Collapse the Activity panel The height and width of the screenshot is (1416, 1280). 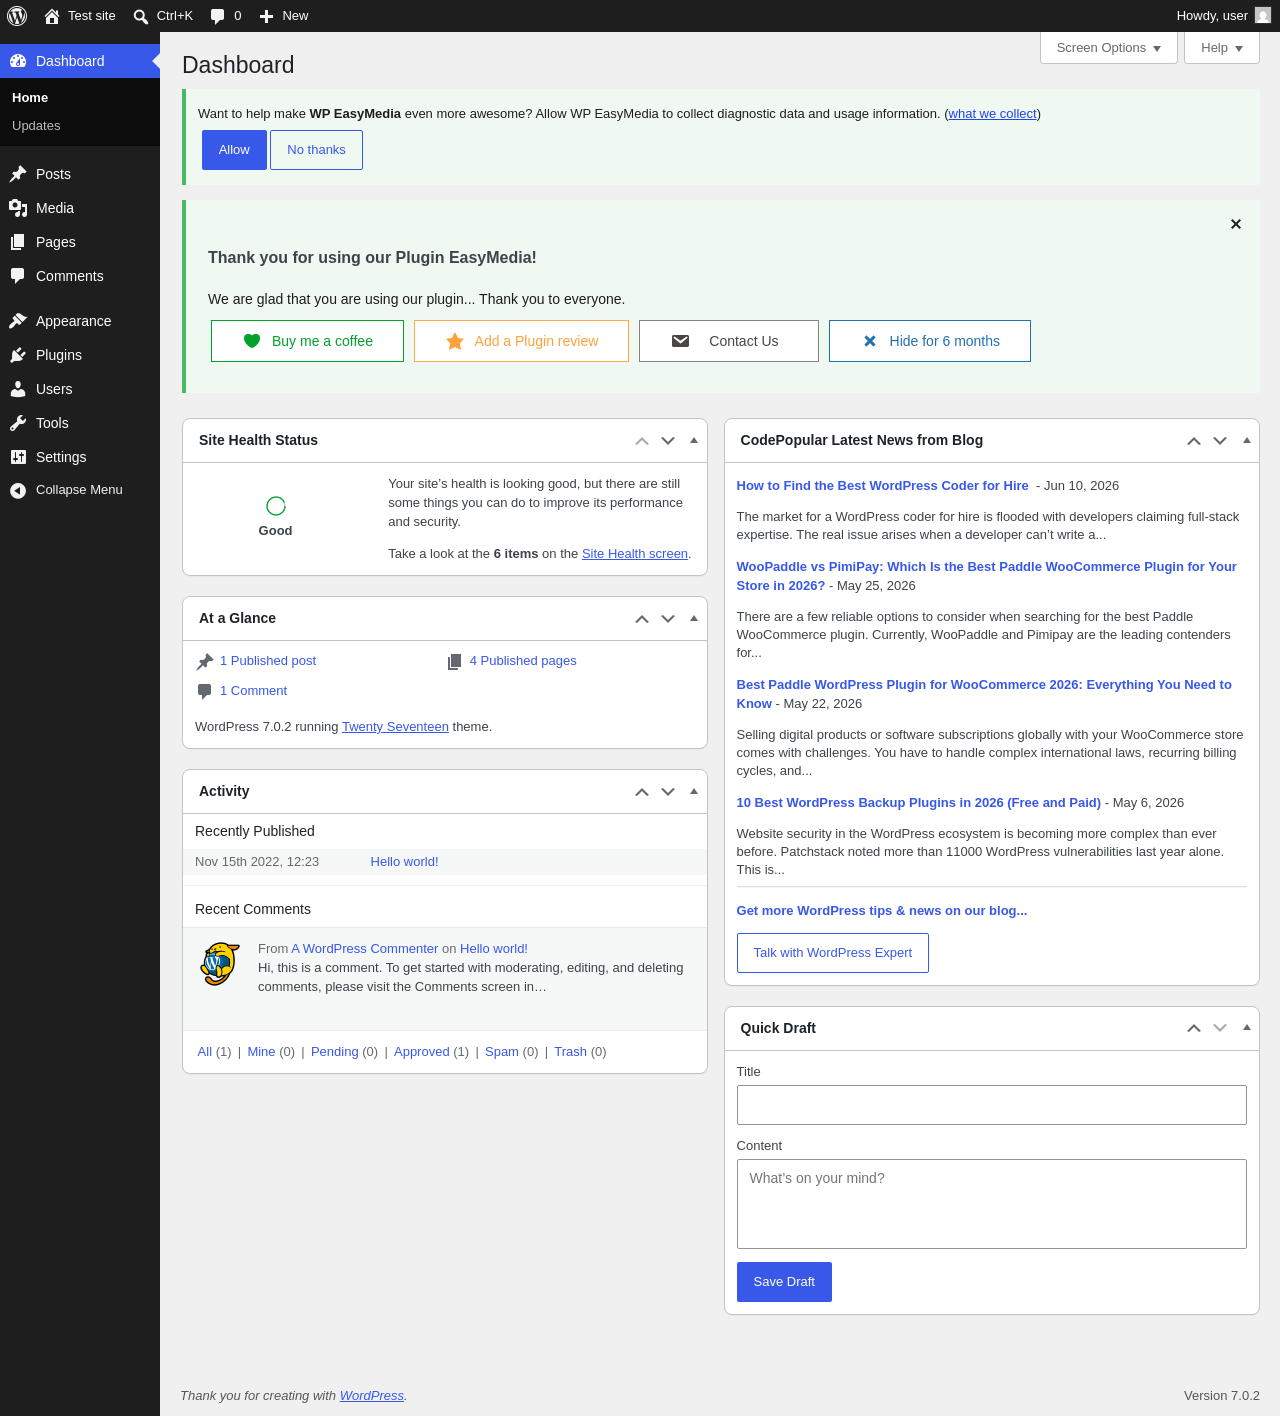pyautogui.click(x=694, y=792)
